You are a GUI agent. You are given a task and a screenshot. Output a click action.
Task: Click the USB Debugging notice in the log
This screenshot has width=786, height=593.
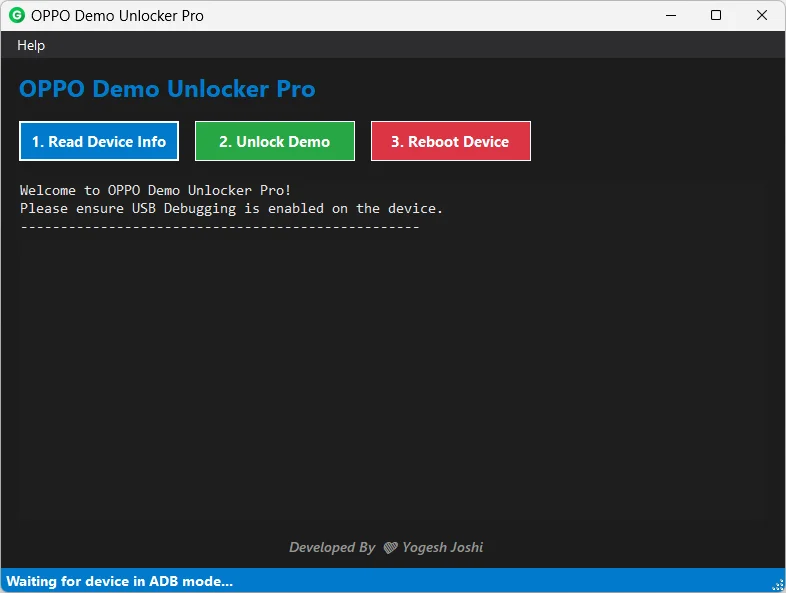point(230,208)
